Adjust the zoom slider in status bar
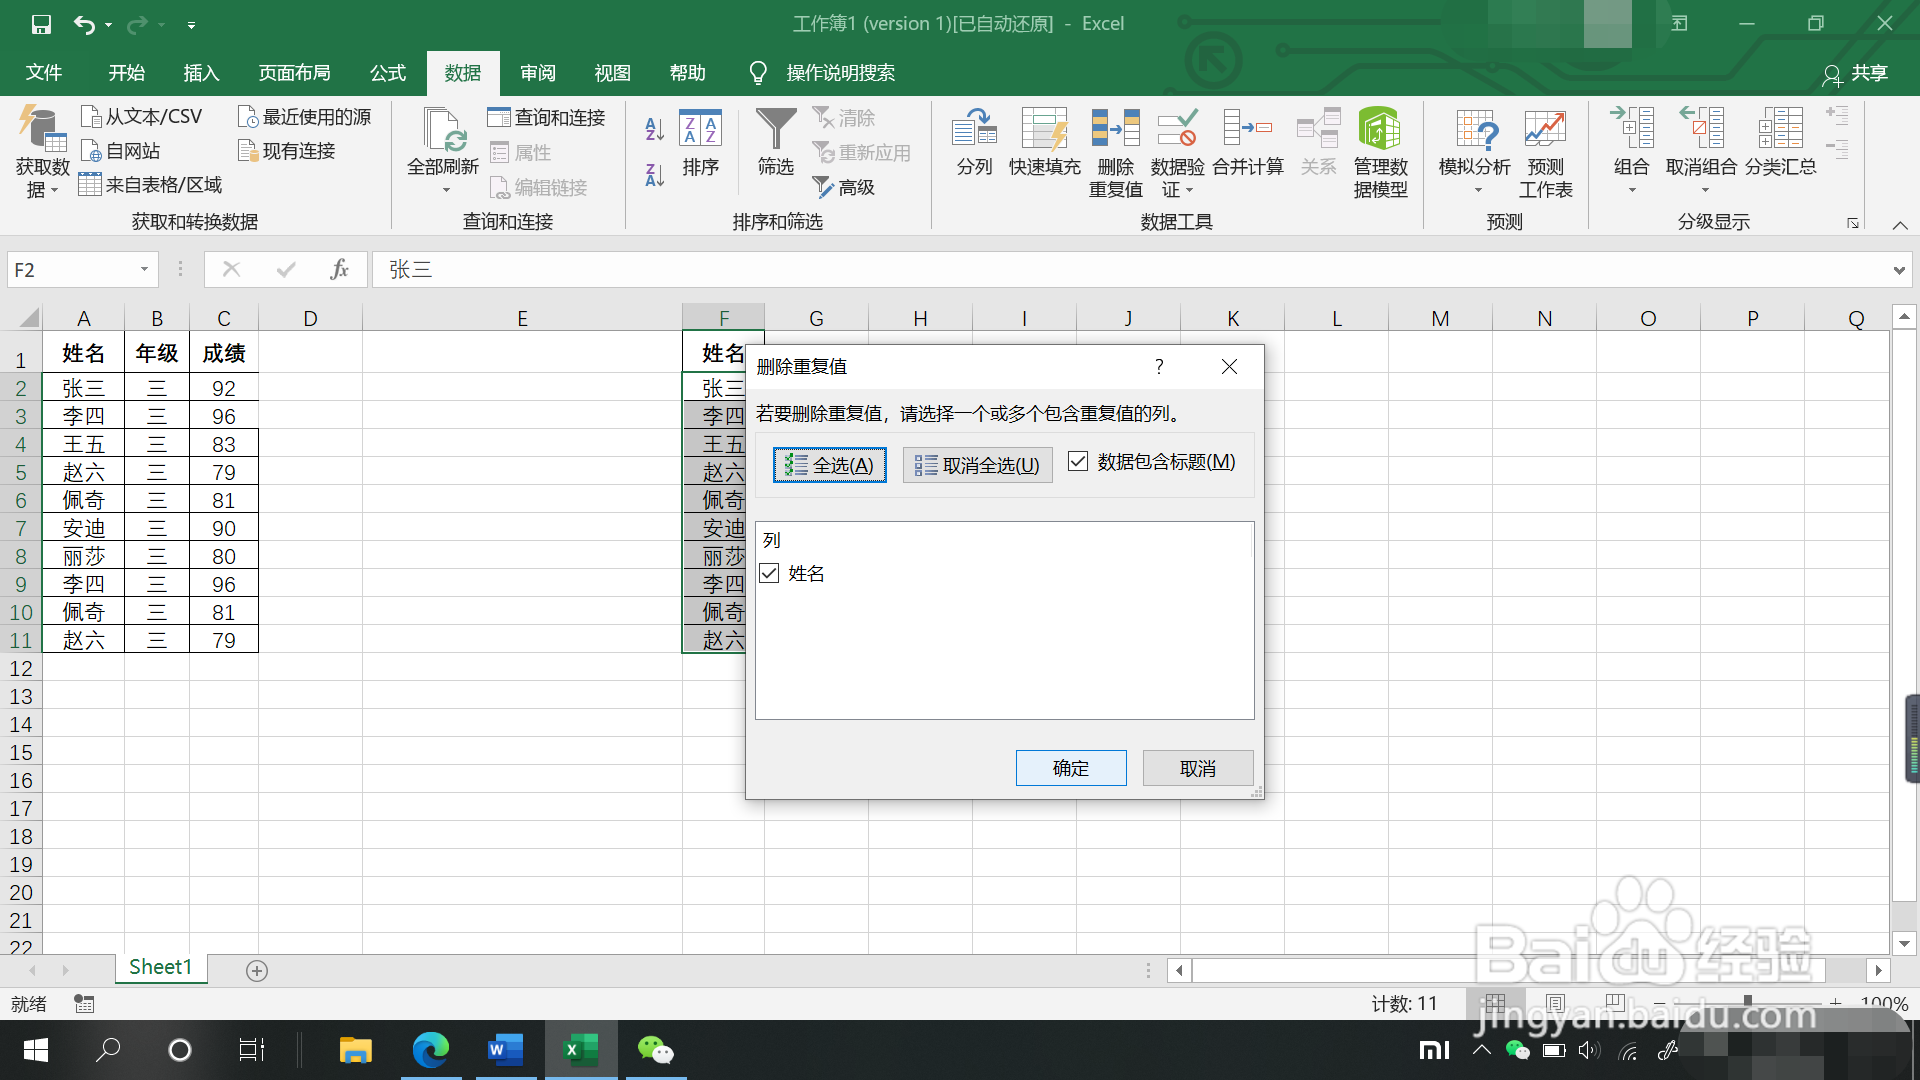 click(1747, 1002)
